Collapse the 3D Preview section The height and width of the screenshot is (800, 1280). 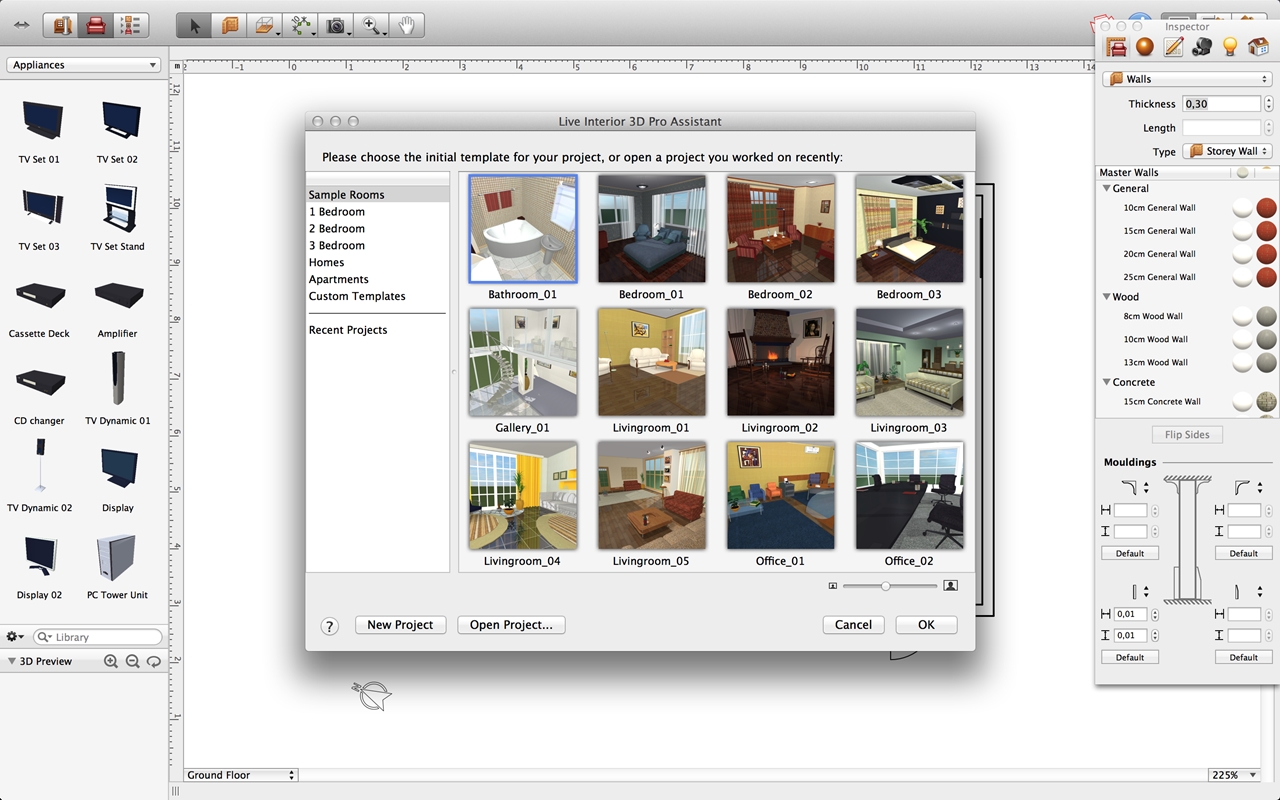click(x=11, y=662)
